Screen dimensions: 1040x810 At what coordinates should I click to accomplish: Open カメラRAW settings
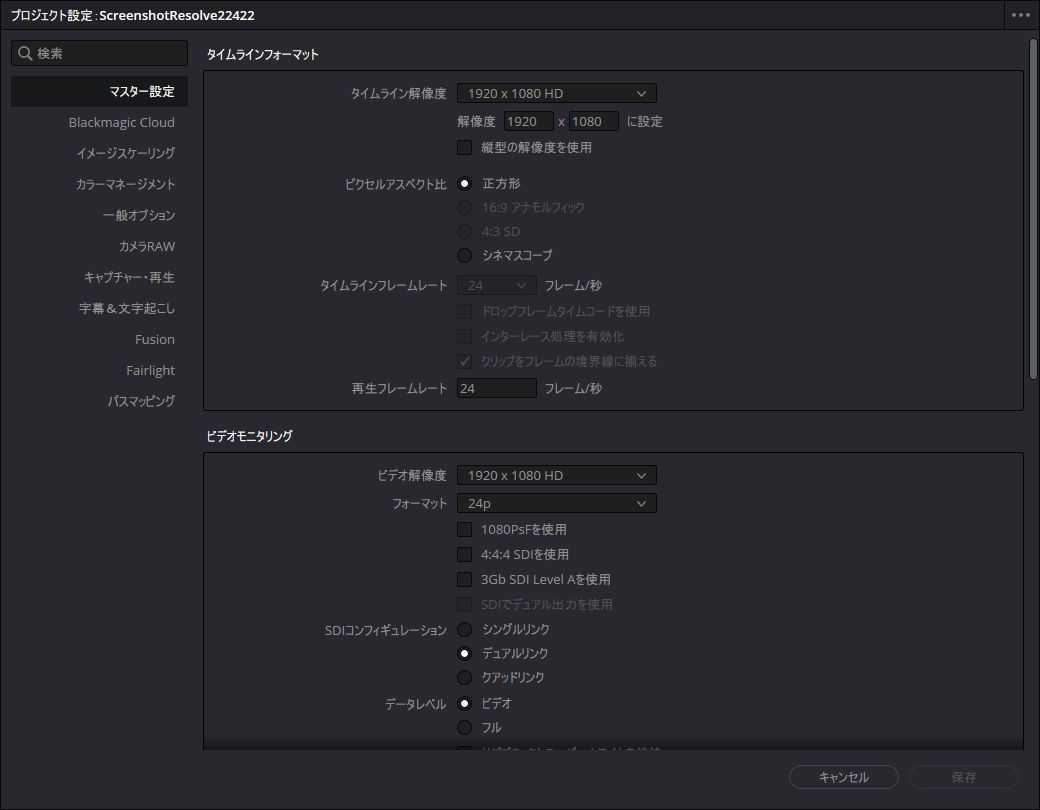(147, 246)
